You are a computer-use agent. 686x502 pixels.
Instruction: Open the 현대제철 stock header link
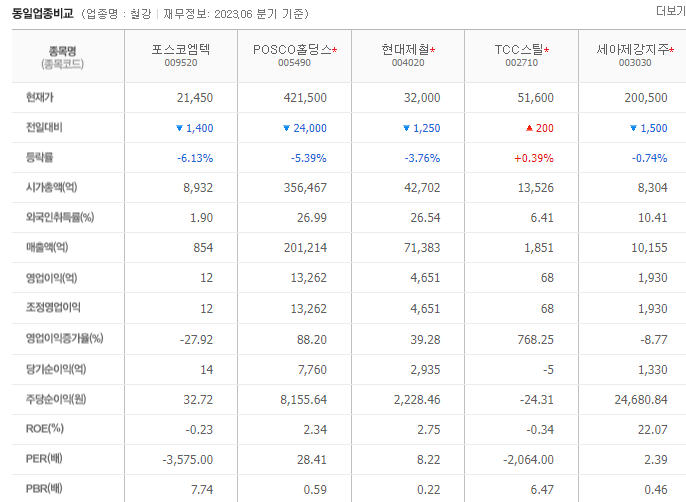(405, 49)
